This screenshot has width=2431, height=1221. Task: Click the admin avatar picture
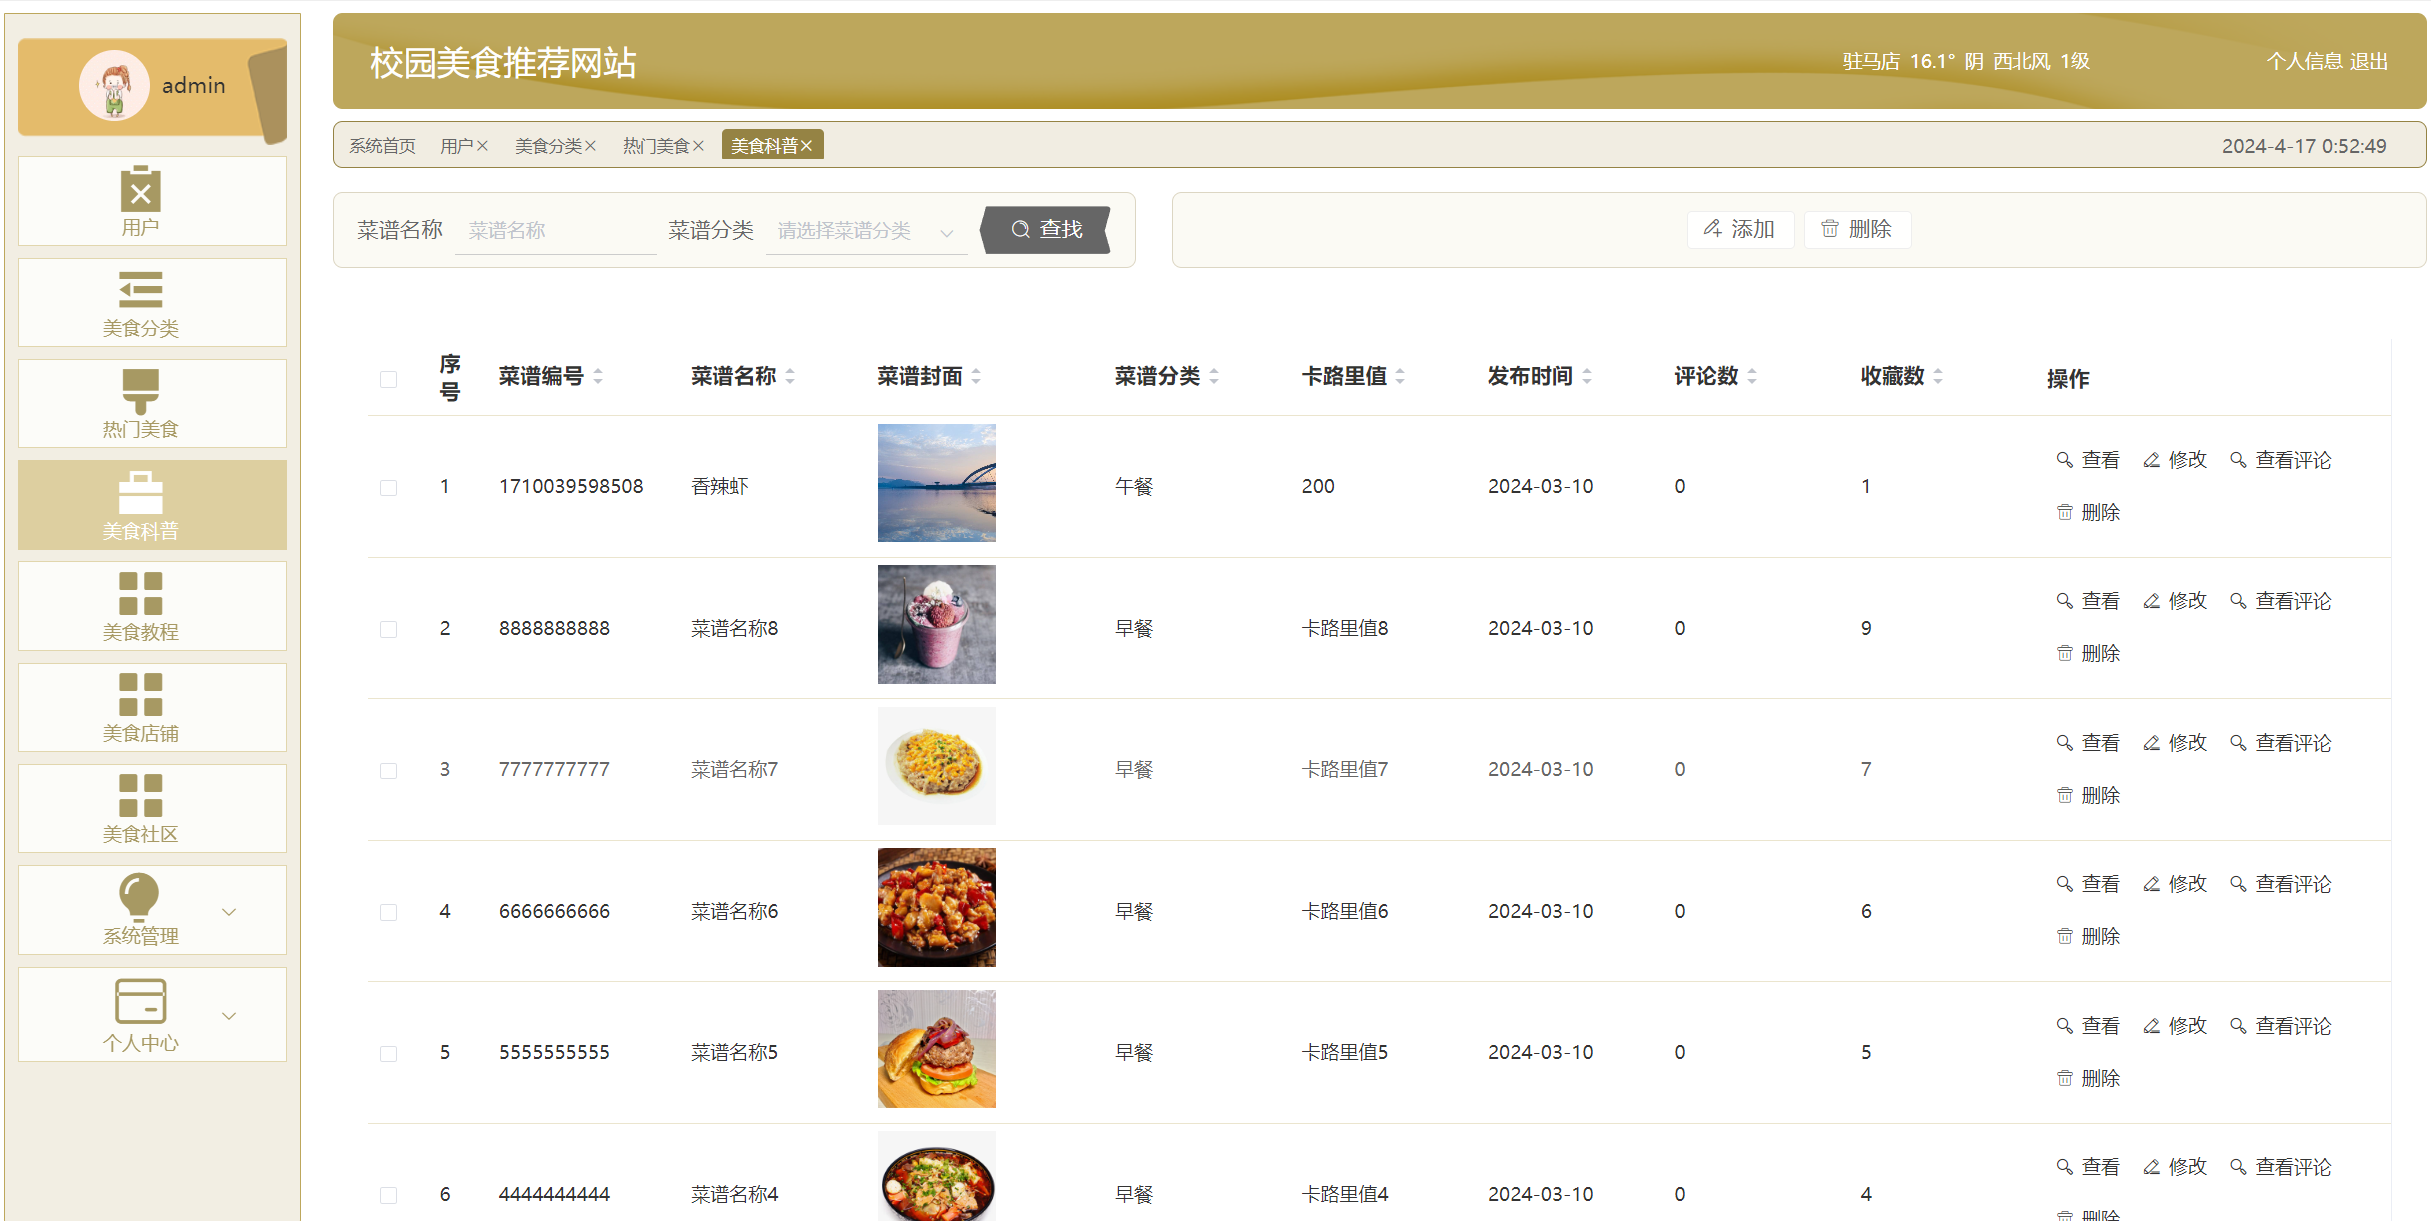click(x=114, y=86)
